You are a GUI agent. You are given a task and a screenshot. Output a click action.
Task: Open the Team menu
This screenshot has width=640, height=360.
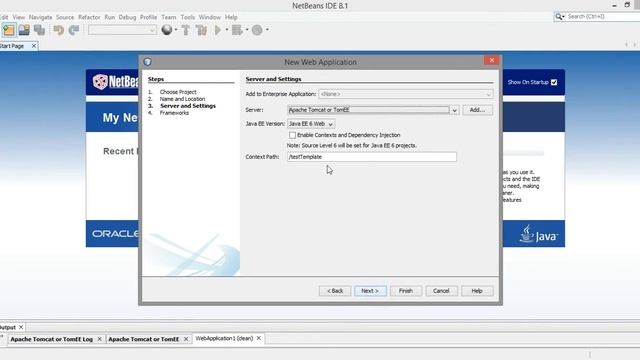point(169,17)
